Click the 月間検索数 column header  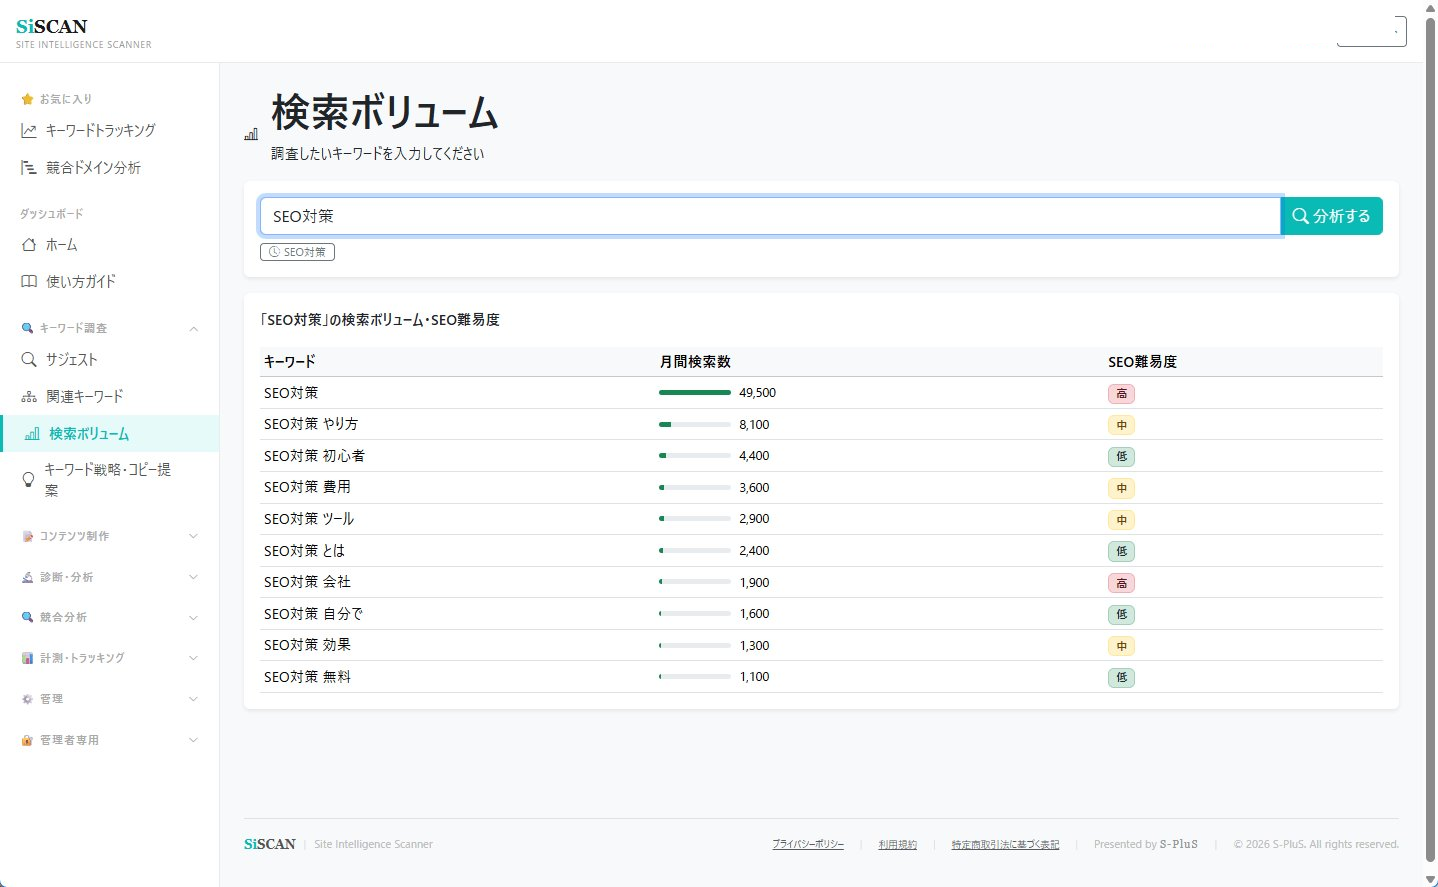[695, 362]
